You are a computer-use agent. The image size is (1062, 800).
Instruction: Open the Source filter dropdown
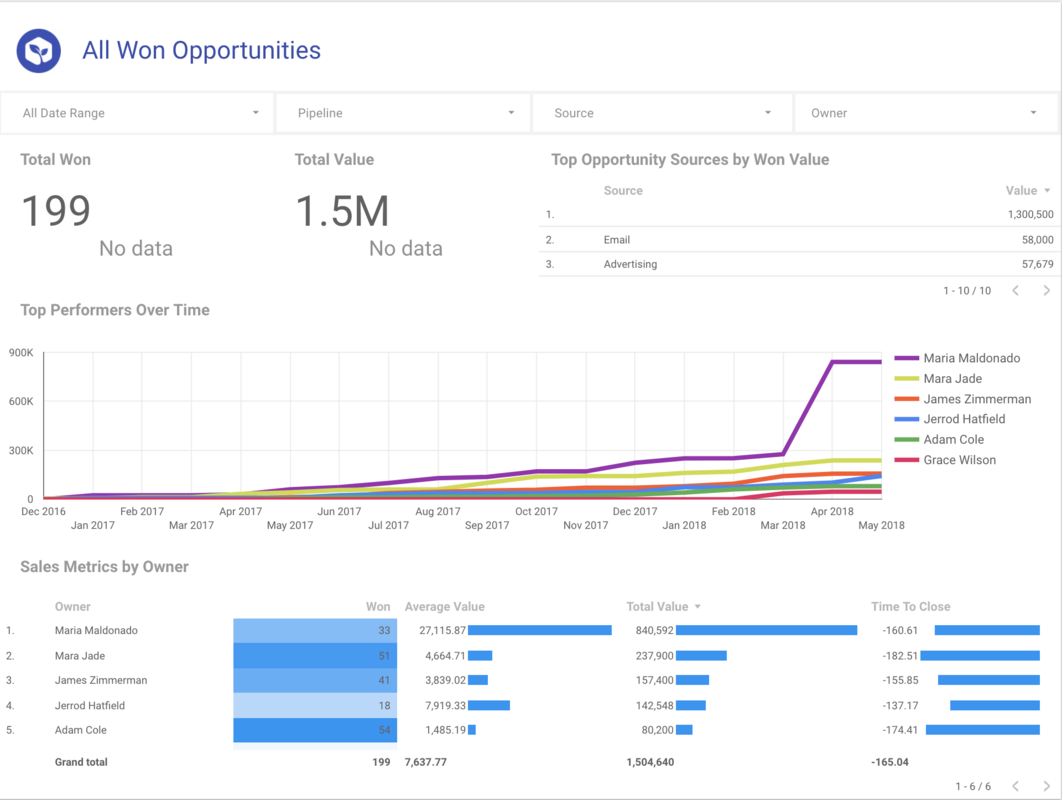point(662,112)
